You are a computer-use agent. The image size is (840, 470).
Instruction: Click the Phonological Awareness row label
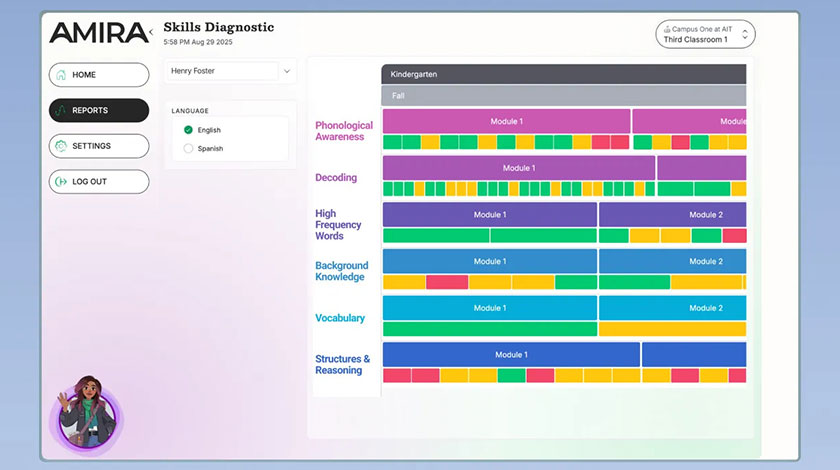point(343,131)
